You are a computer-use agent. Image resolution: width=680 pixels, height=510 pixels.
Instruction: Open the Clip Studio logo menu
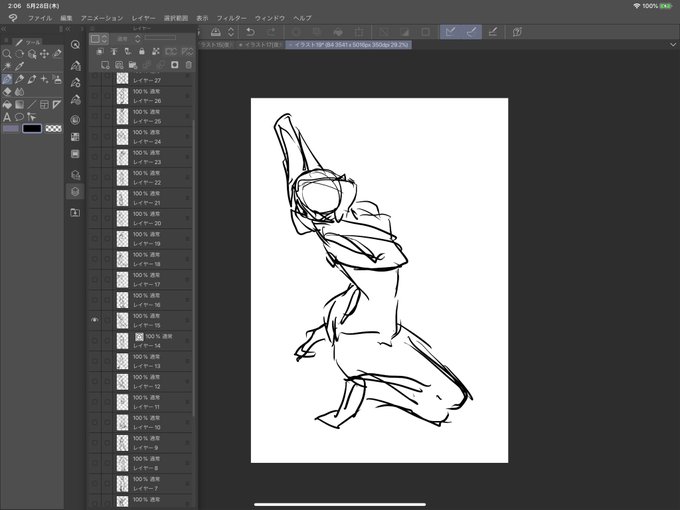coord(13,18)
